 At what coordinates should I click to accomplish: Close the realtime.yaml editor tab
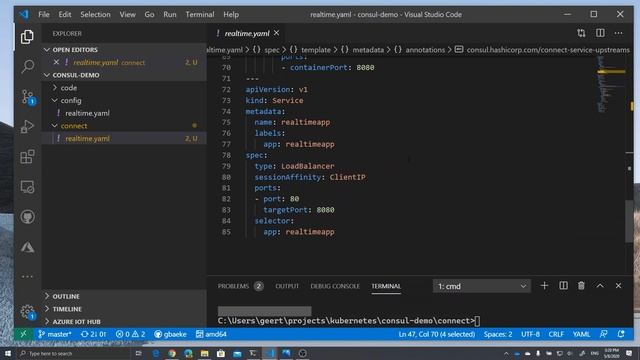tap(277, 33)
